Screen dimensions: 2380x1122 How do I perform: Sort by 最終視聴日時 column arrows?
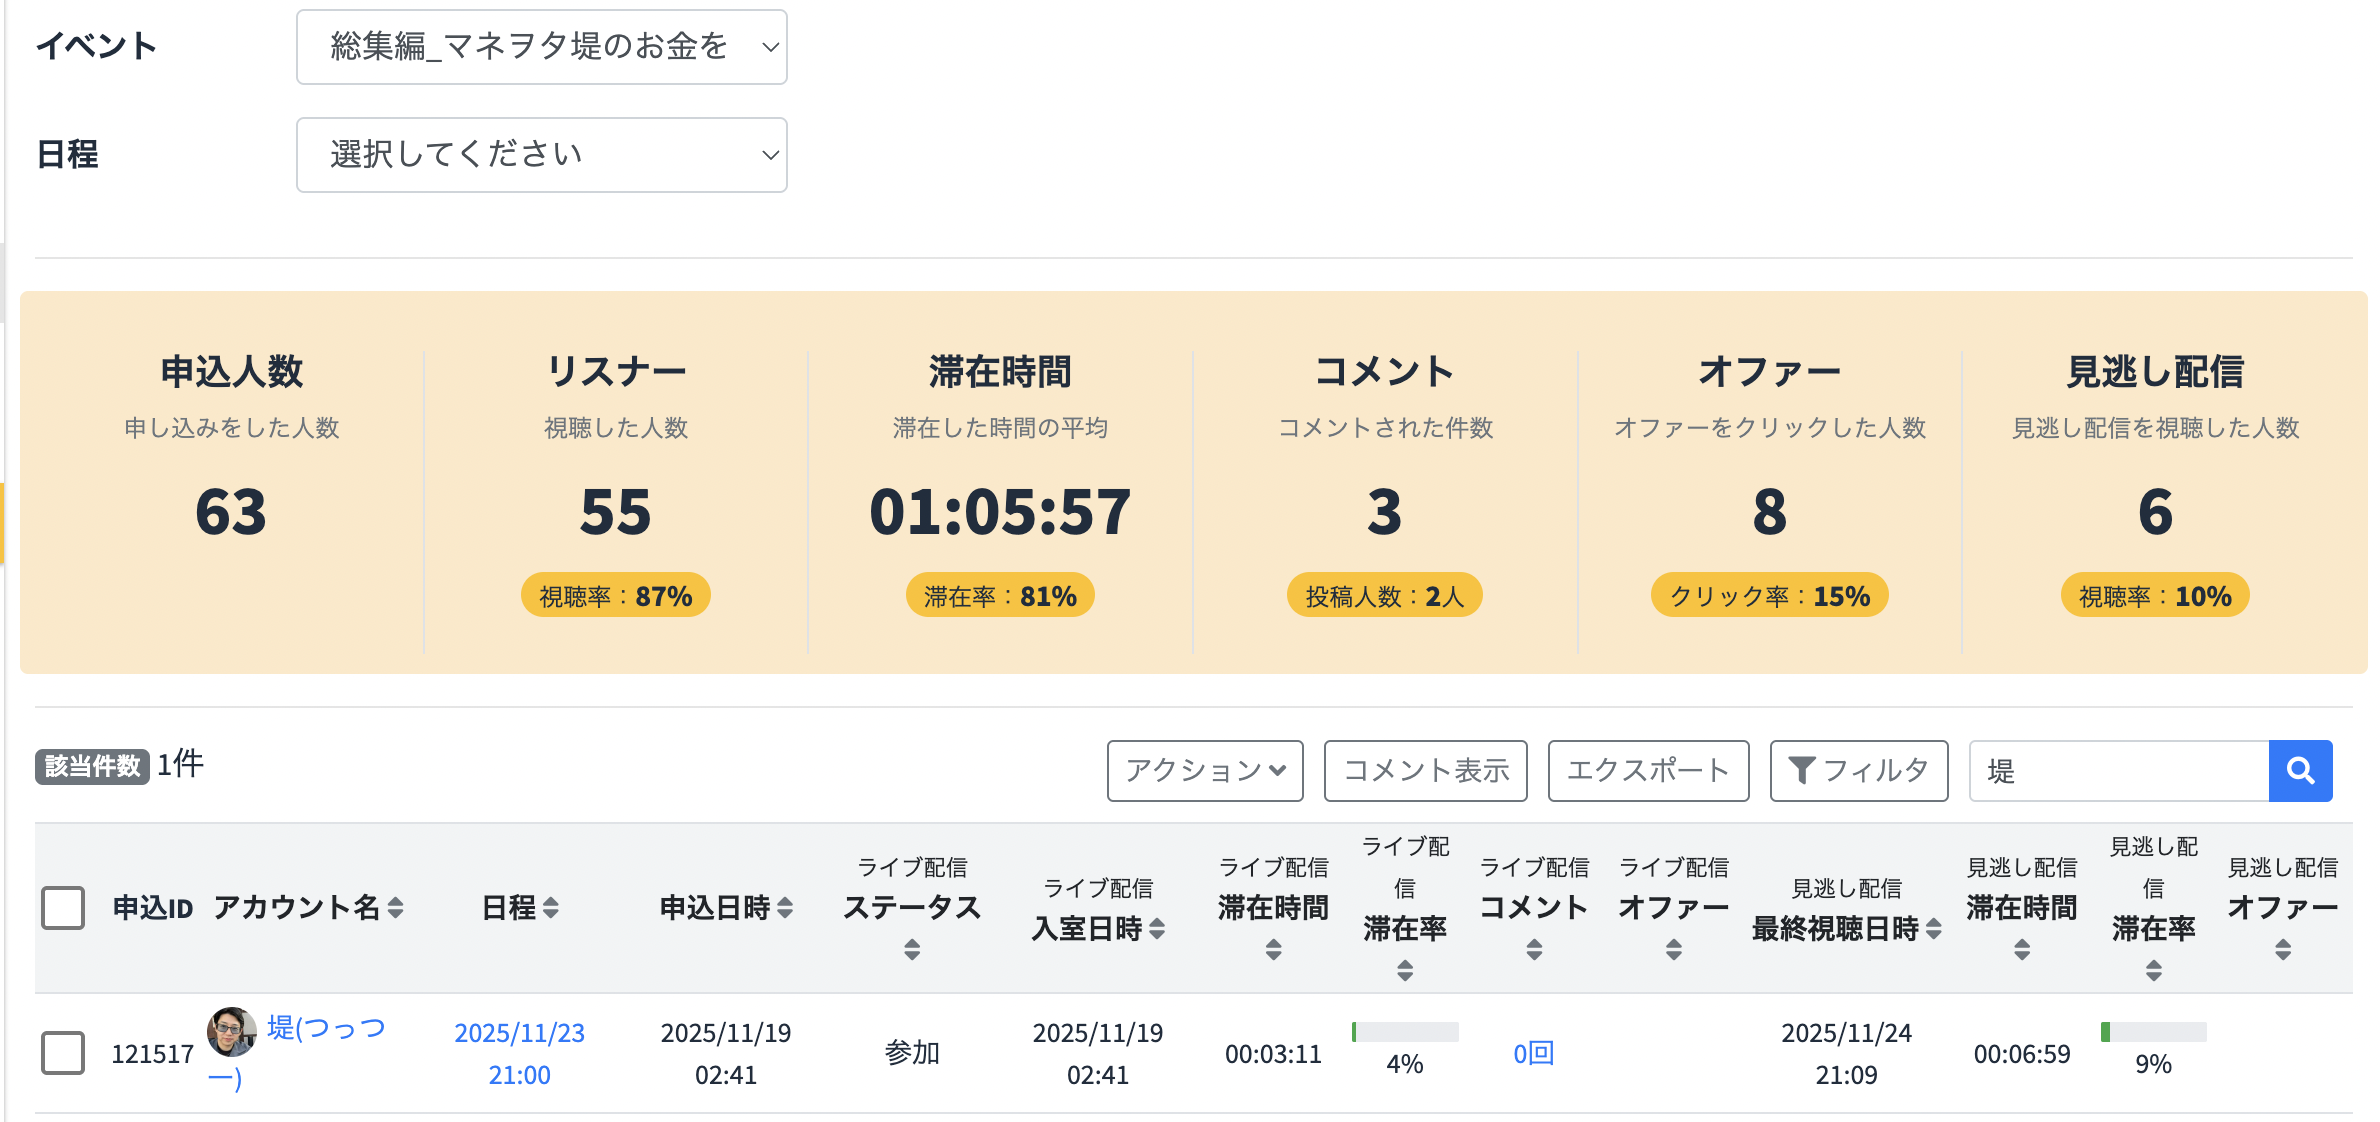(x=1934, y=929)
